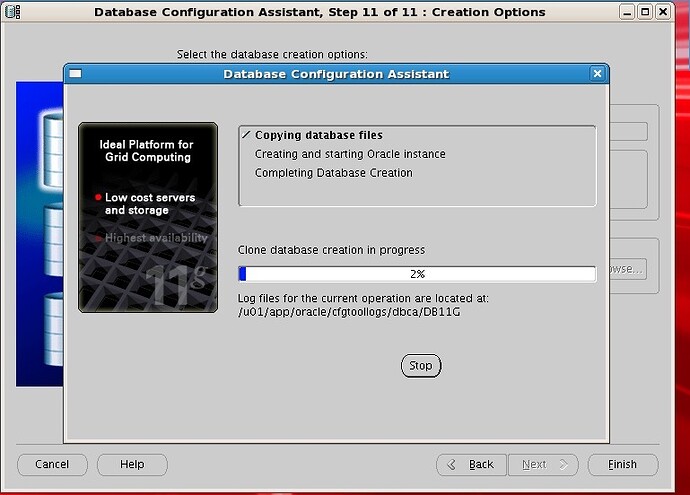The width and height of the screenshot is (690, 495).
Task: Click the DBCA application icon in the title bar
Action: (12, 12)
